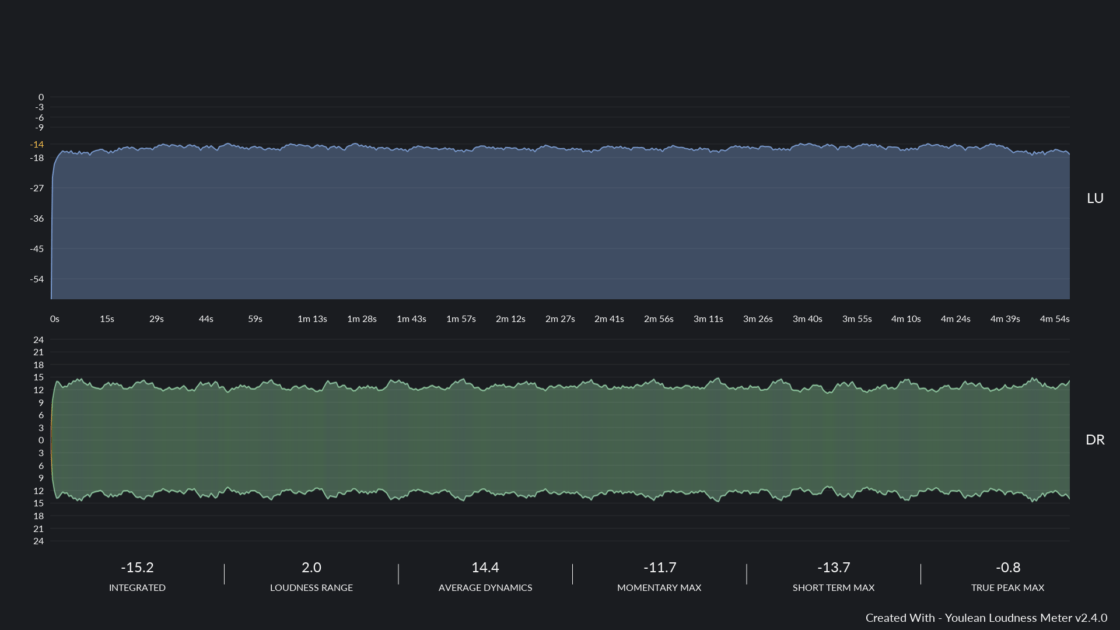Go to the 3m 40s timeline marker
1120x630 pixels.
(x=807, y=319)
